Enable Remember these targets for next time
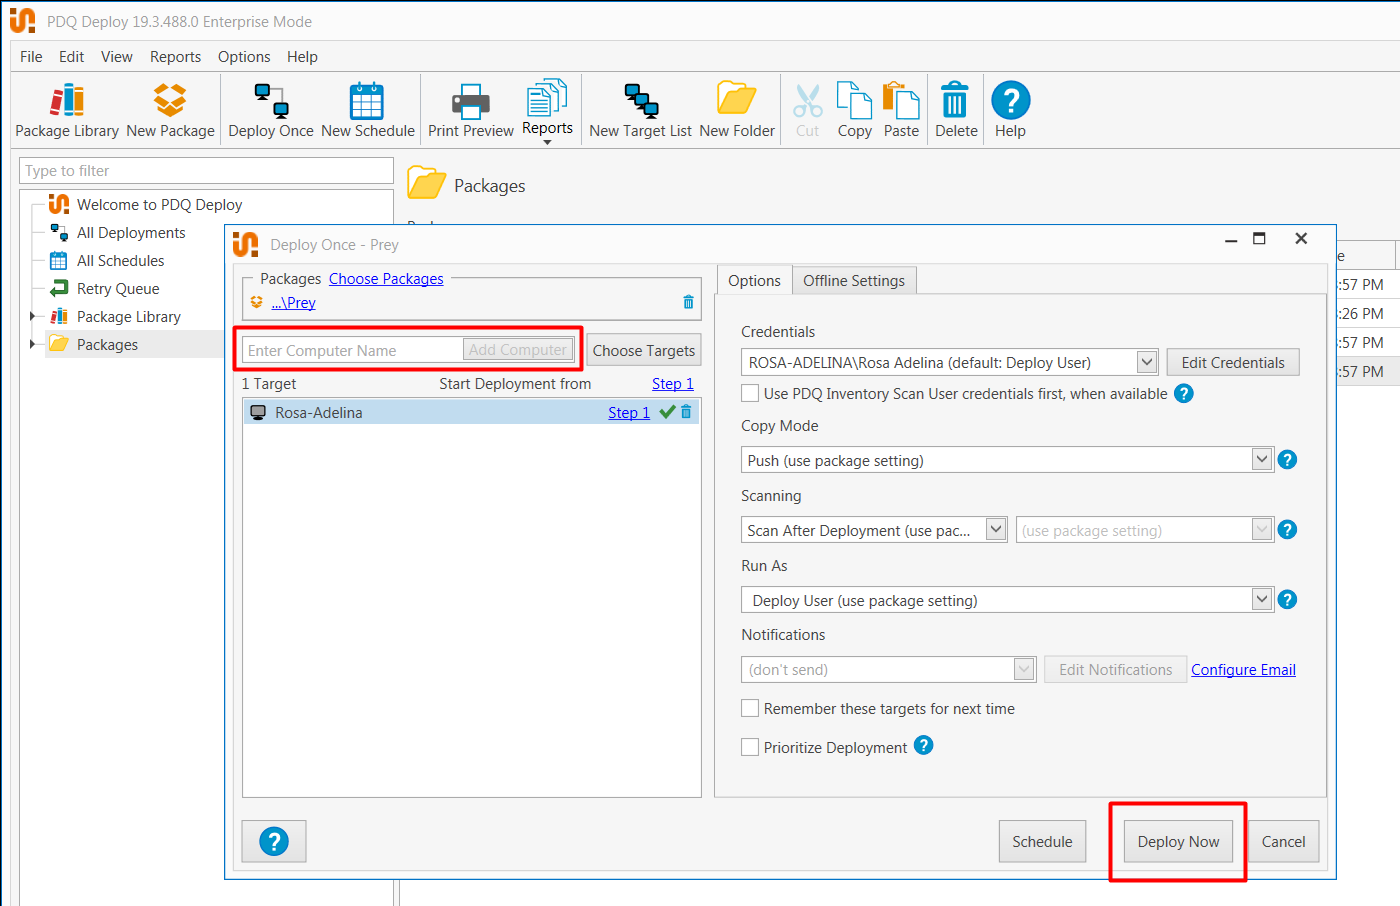 point(750,708)
